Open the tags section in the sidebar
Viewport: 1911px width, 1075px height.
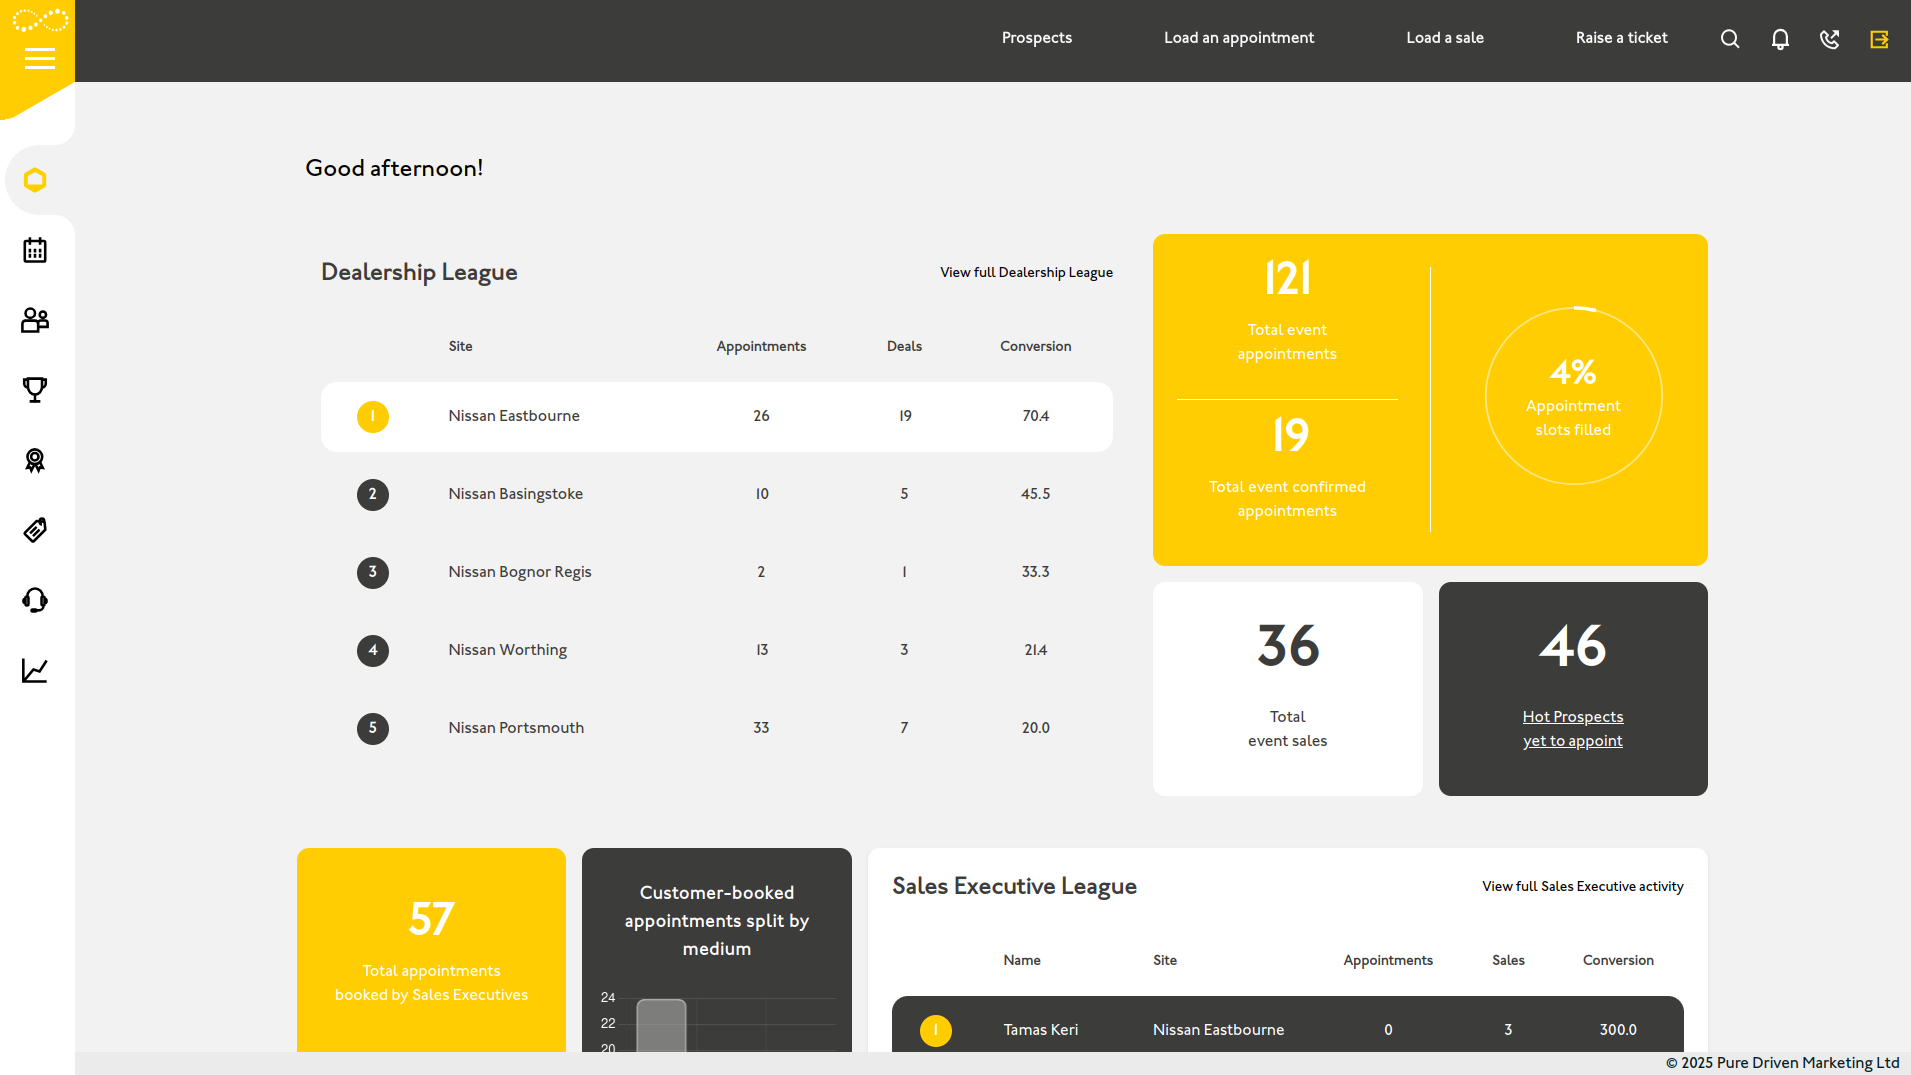(36, 530)
